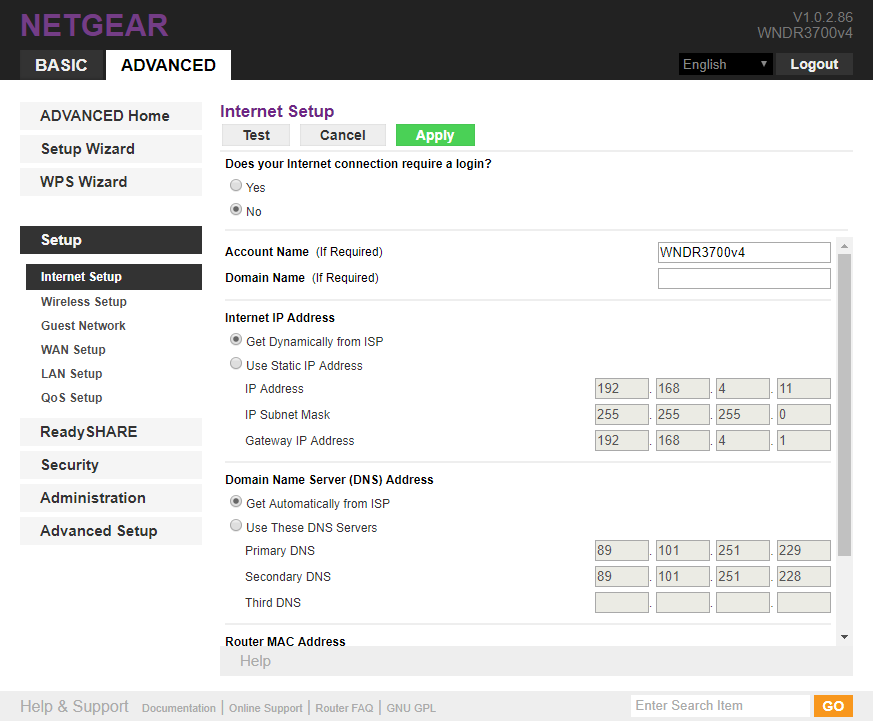Viewport: 873px width, 721px height.
Task: Choose Get Dynamically from ISP
Action: pos(236,339)
